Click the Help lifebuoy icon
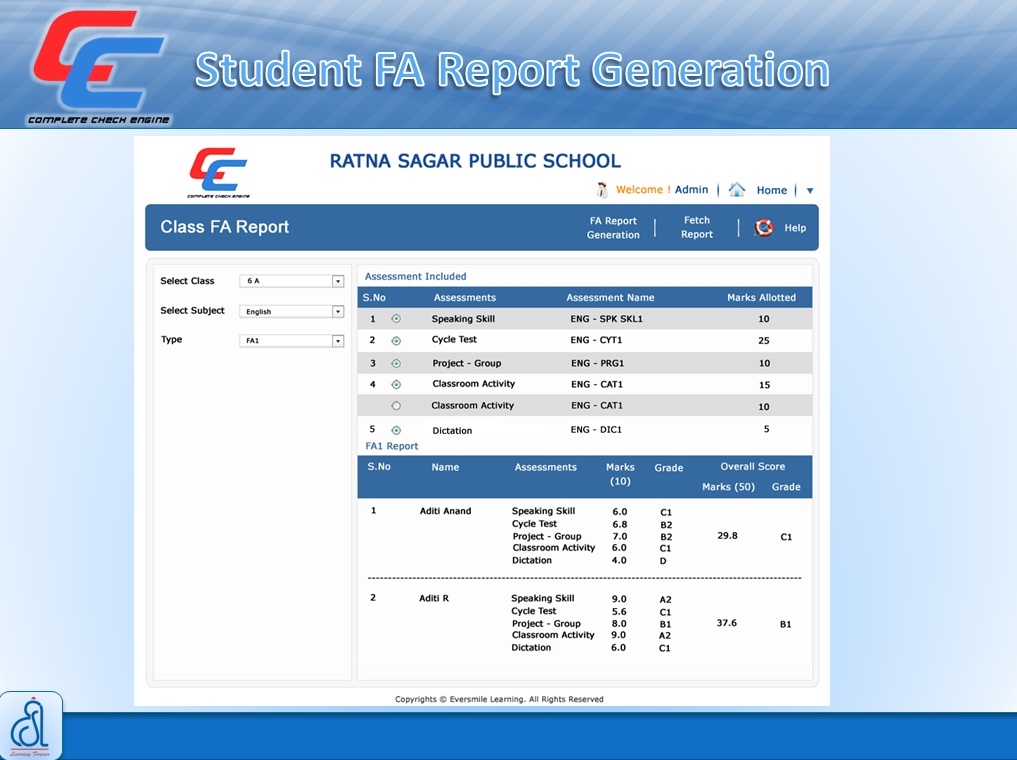This screenshot has height=760, width=1017. pyautogui.click(x=764, y=228)
